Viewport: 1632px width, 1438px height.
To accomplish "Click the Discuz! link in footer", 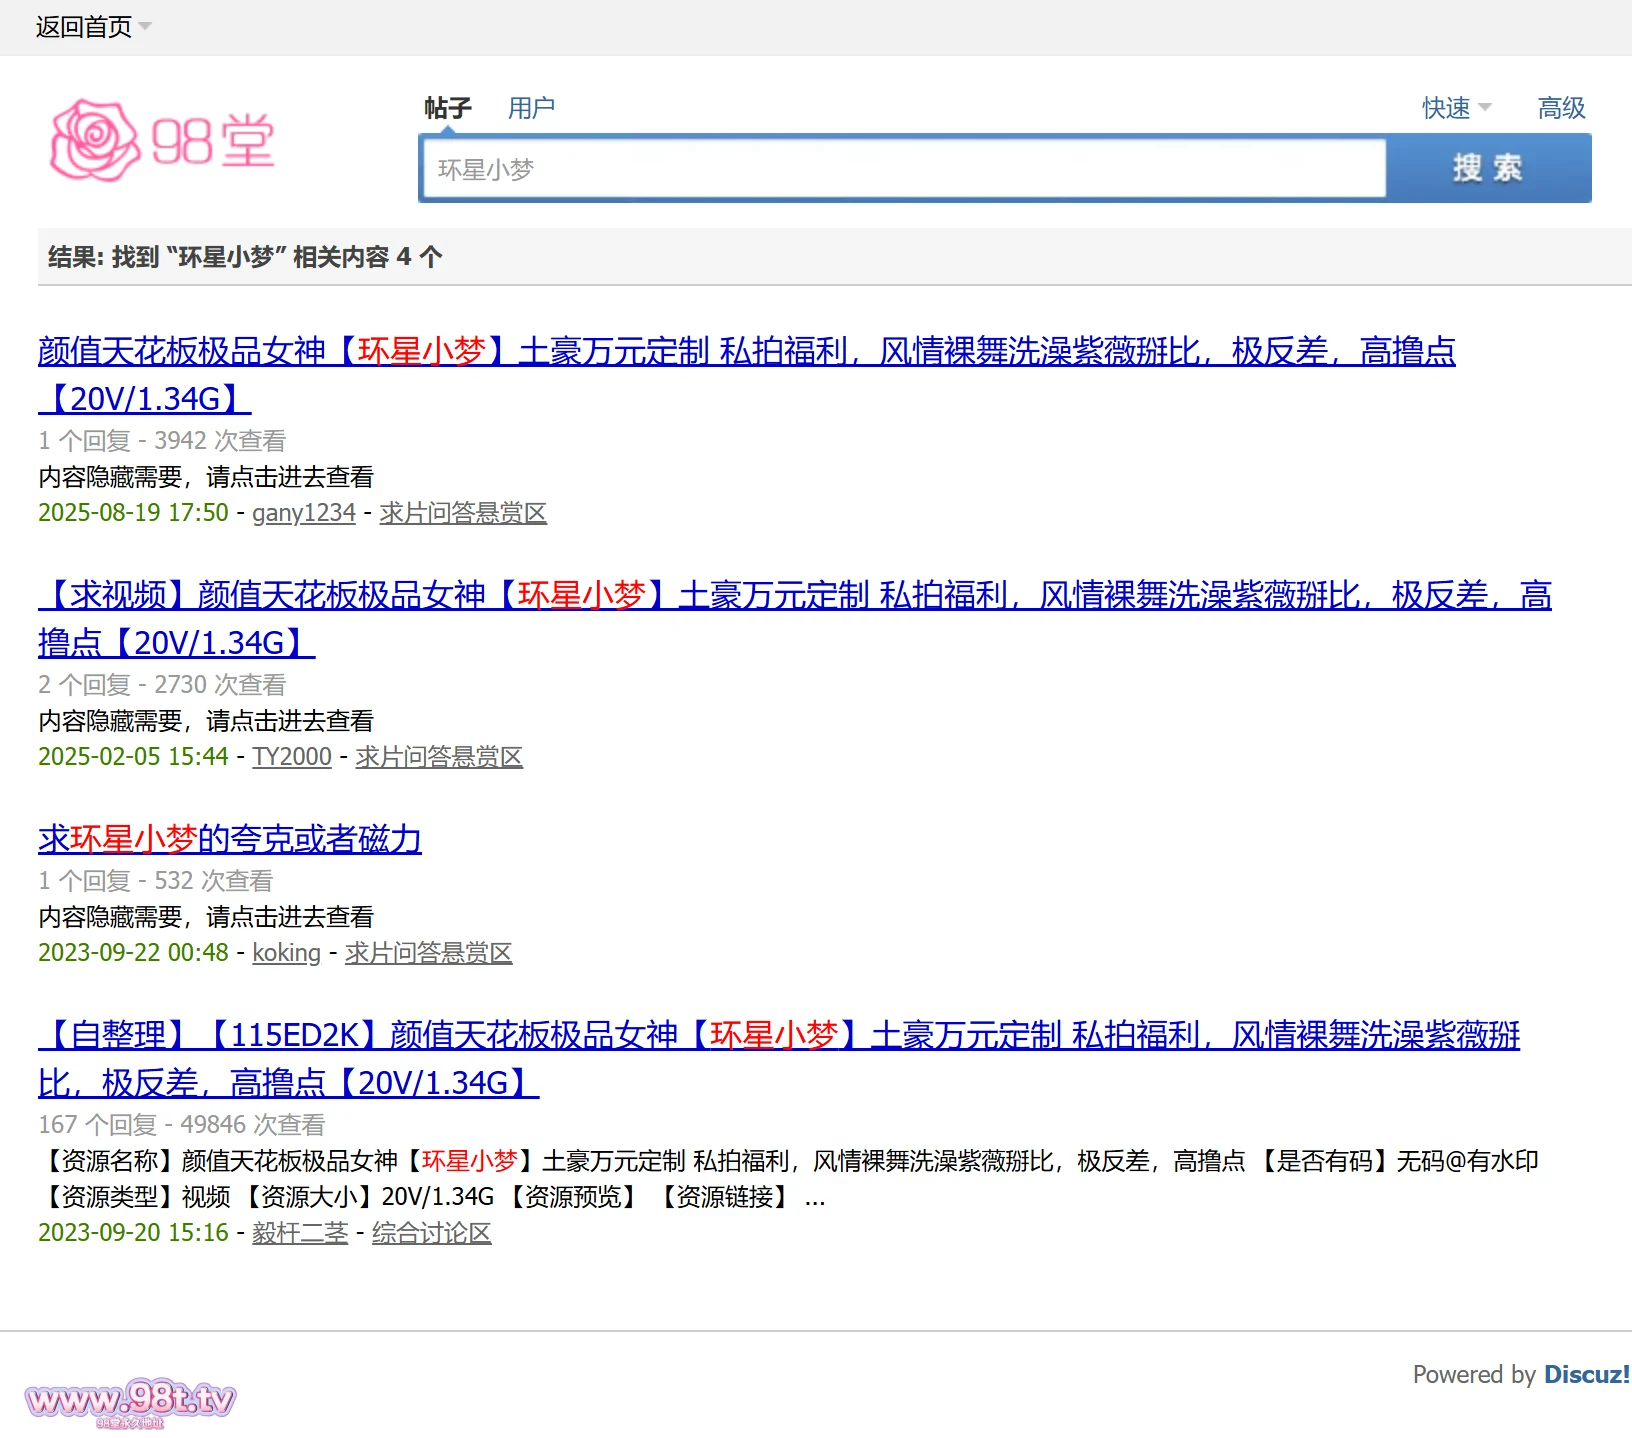I will 1586,1375.
